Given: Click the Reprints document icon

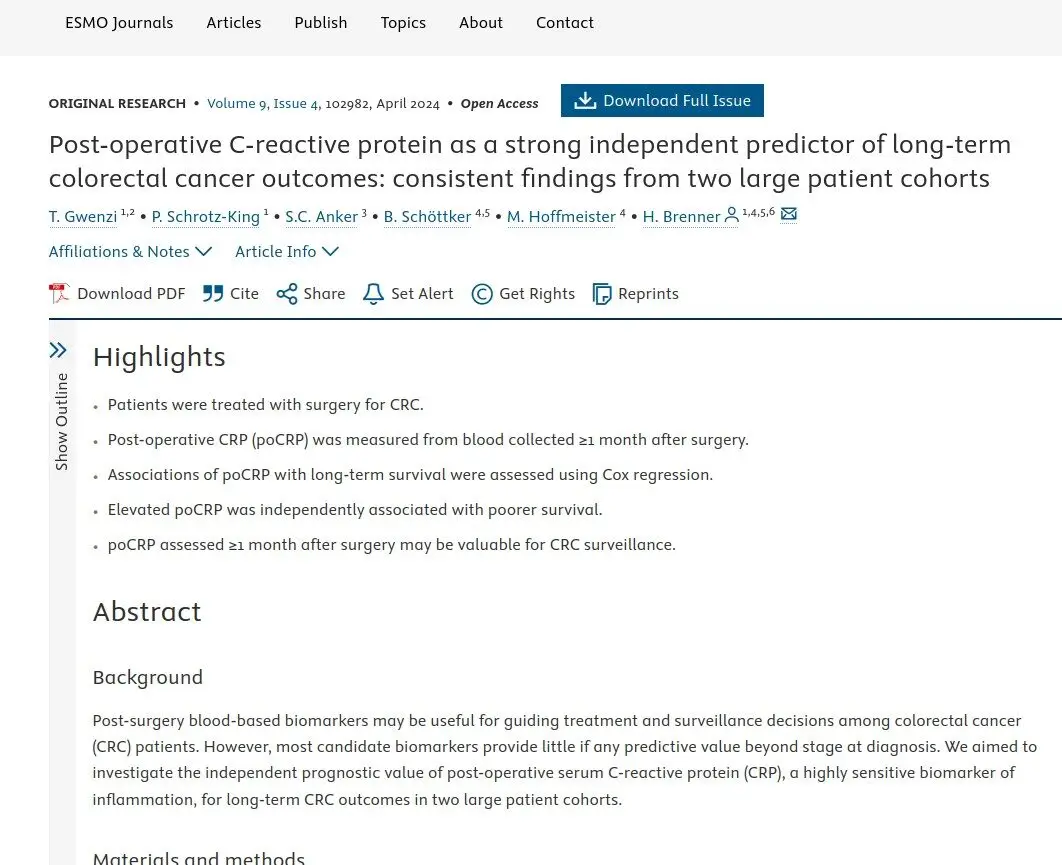Looking at the screenshot, I should coord(601,293).
